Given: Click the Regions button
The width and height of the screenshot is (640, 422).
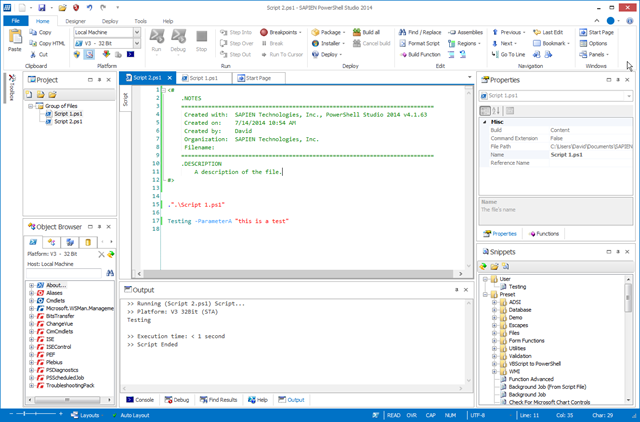Looking at the screenshot, I should point(464,43).
